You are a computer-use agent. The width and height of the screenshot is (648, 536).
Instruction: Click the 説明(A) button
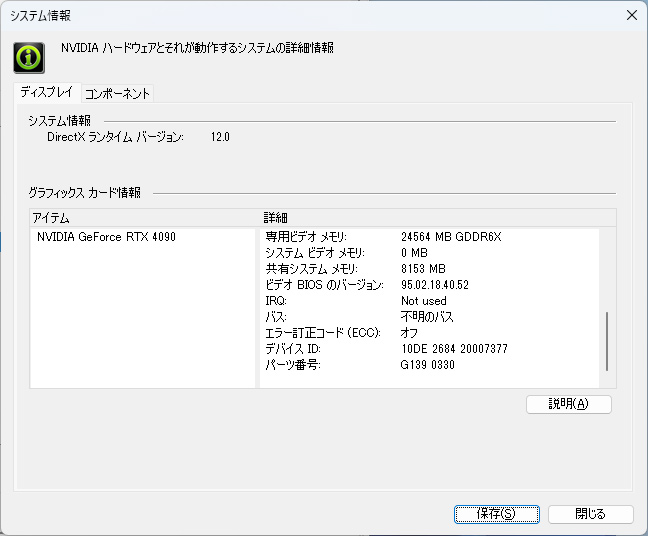point(568,404)
